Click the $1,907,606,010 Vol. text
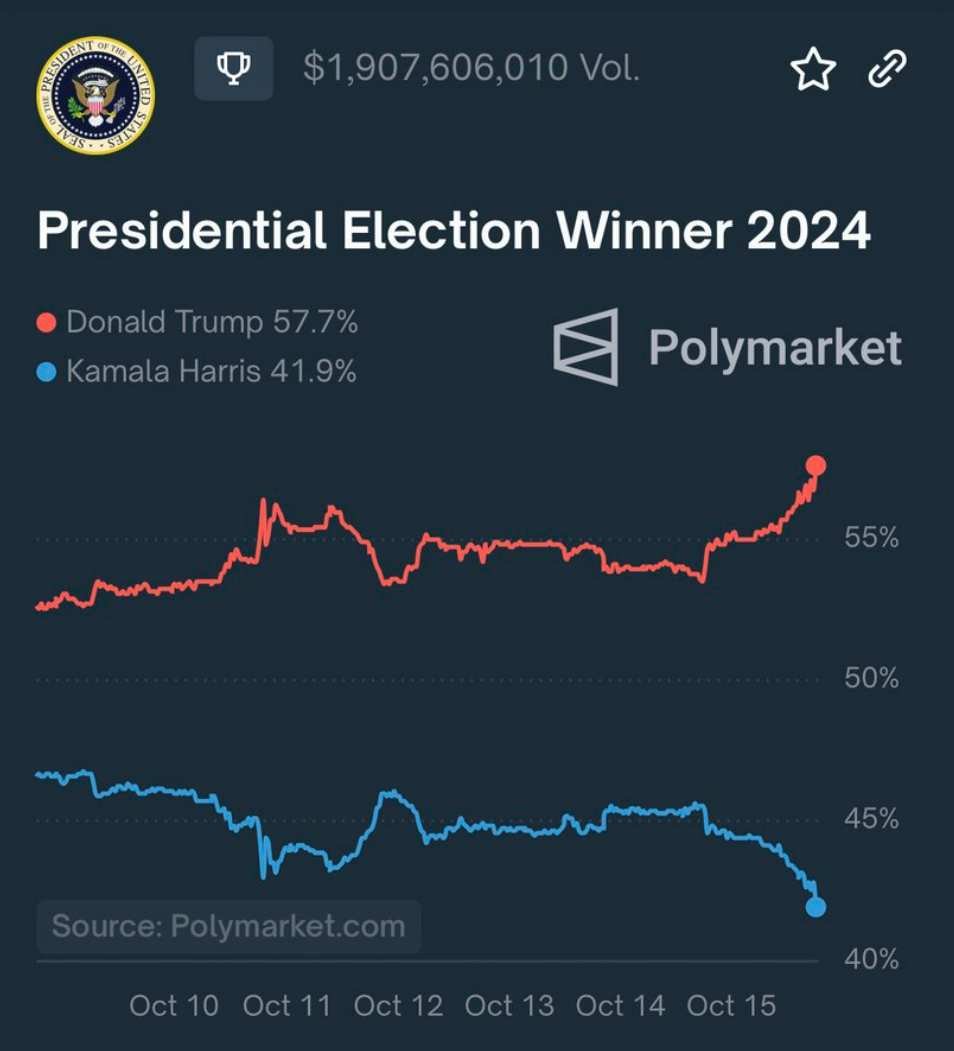The width and height of the screenshot is (954, 1051). pos(471,68)
